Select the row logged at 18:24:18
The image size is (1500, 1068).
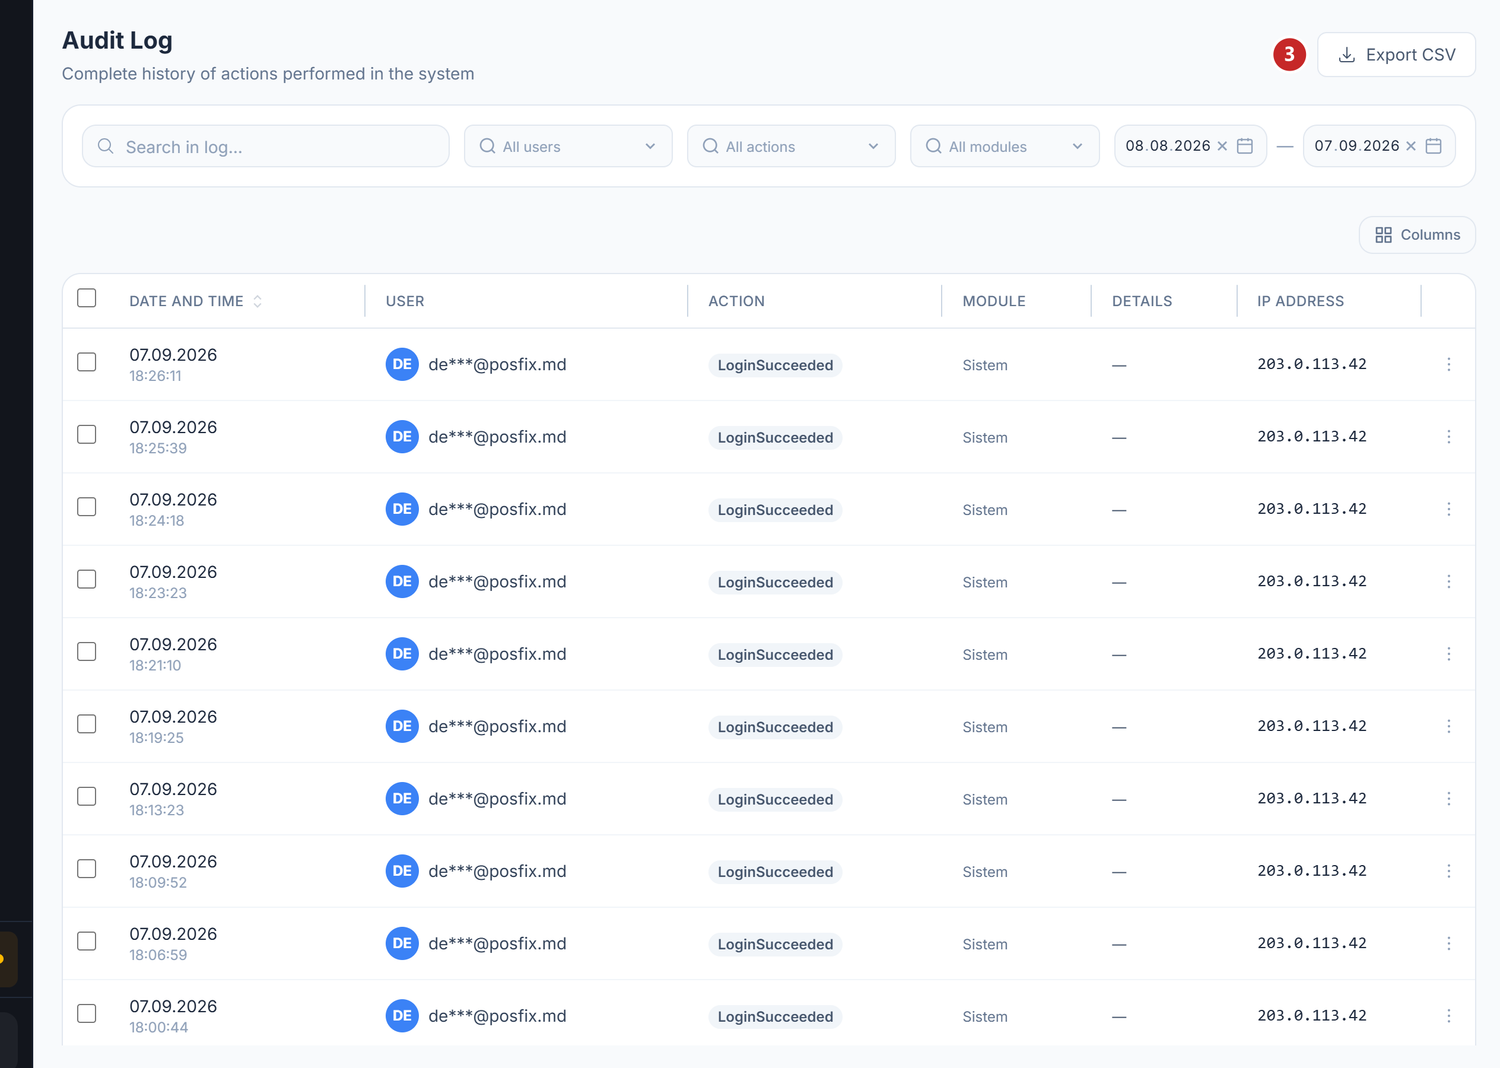click(87, 507)
